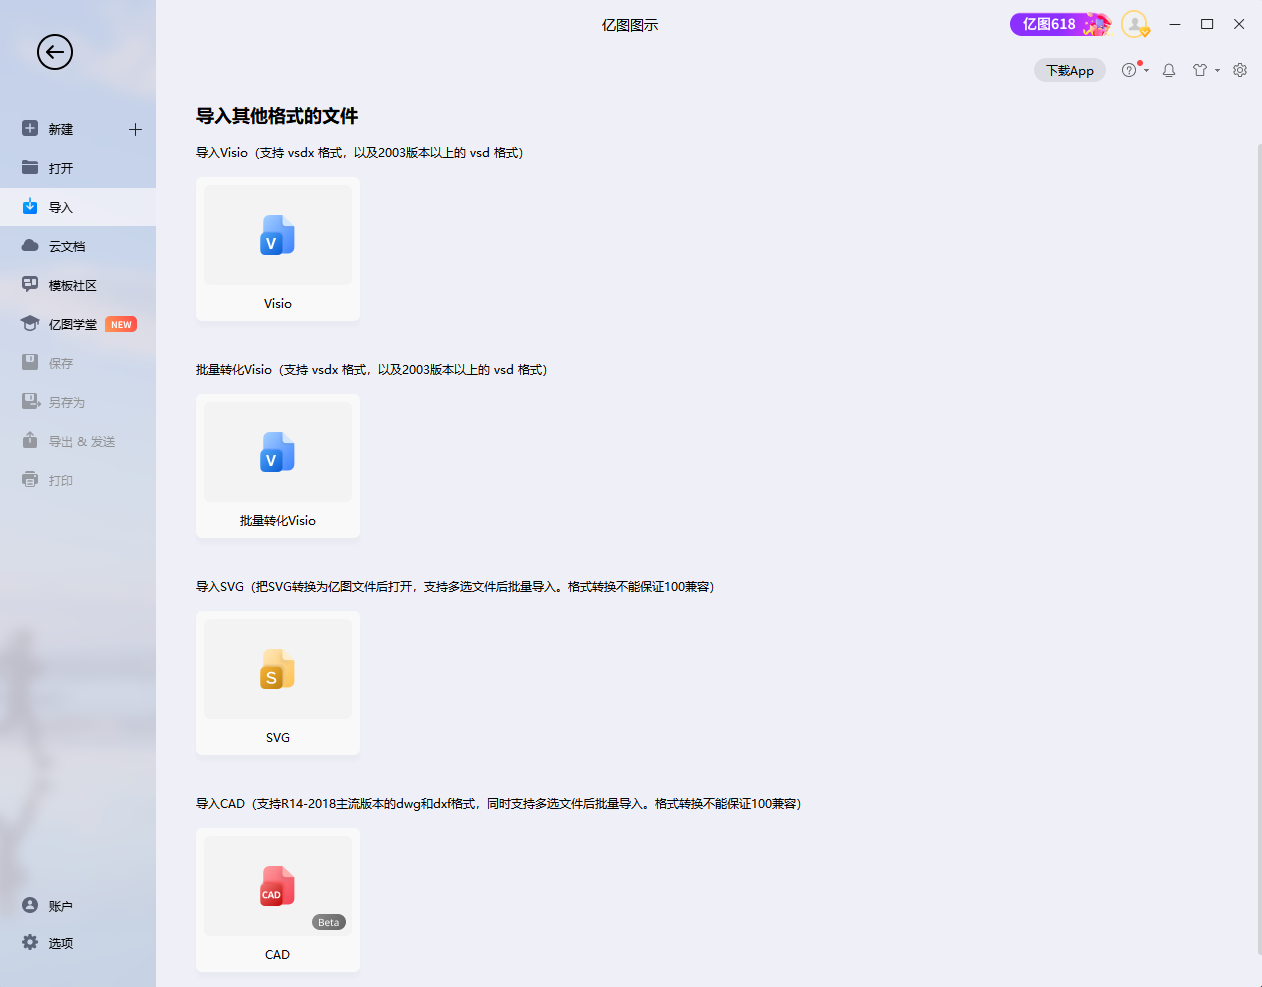This screenshot has width=1262, height=987.
Task: Open 账户 in the sidebar
Action: click(60, 906)
